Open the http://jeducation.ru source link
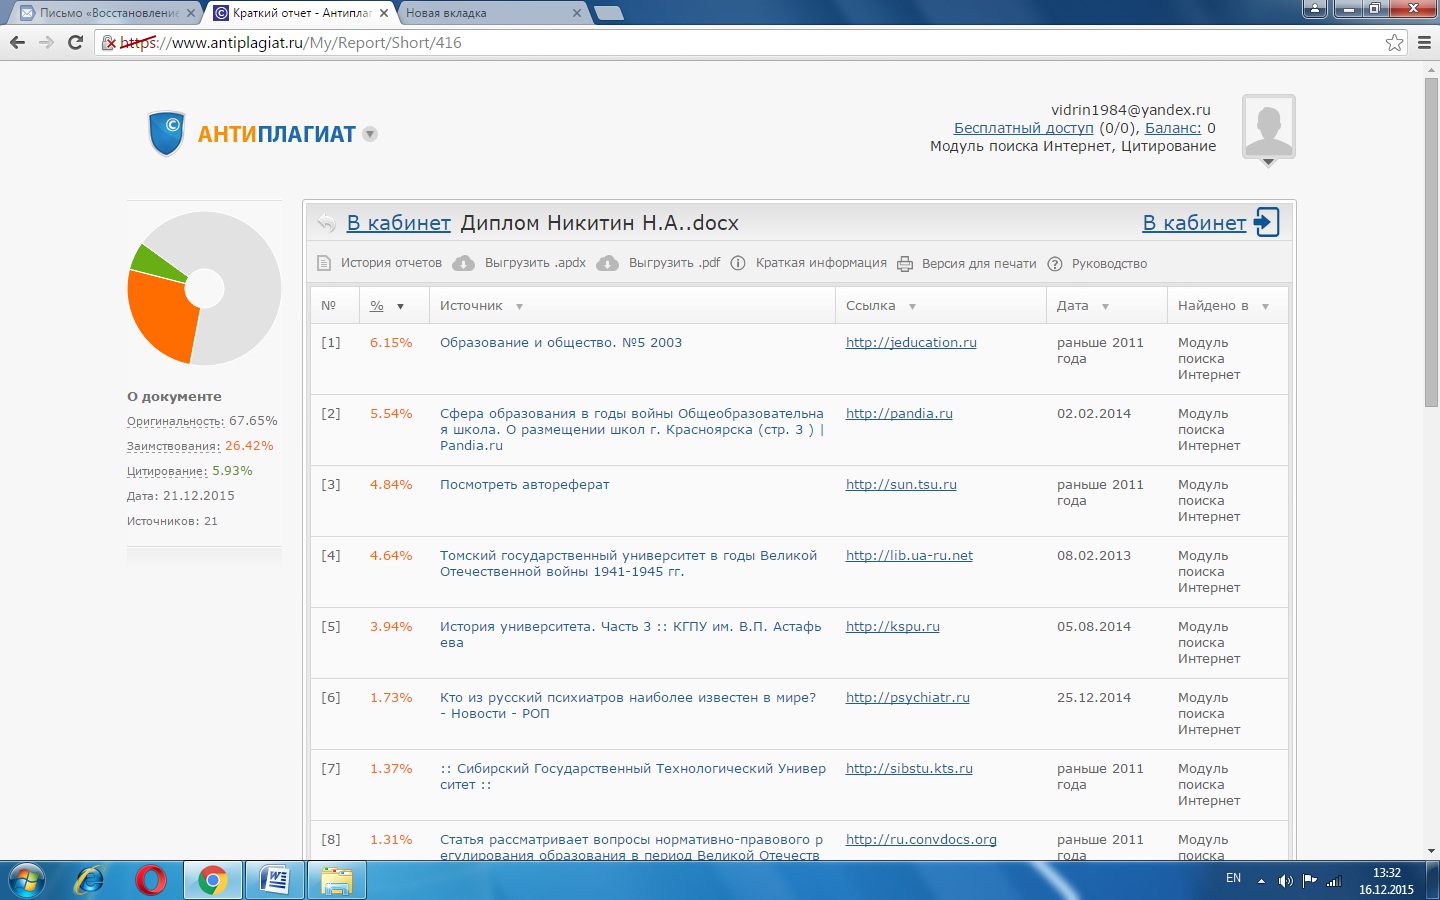This screenshot has height=900, width=1440. 911,343
